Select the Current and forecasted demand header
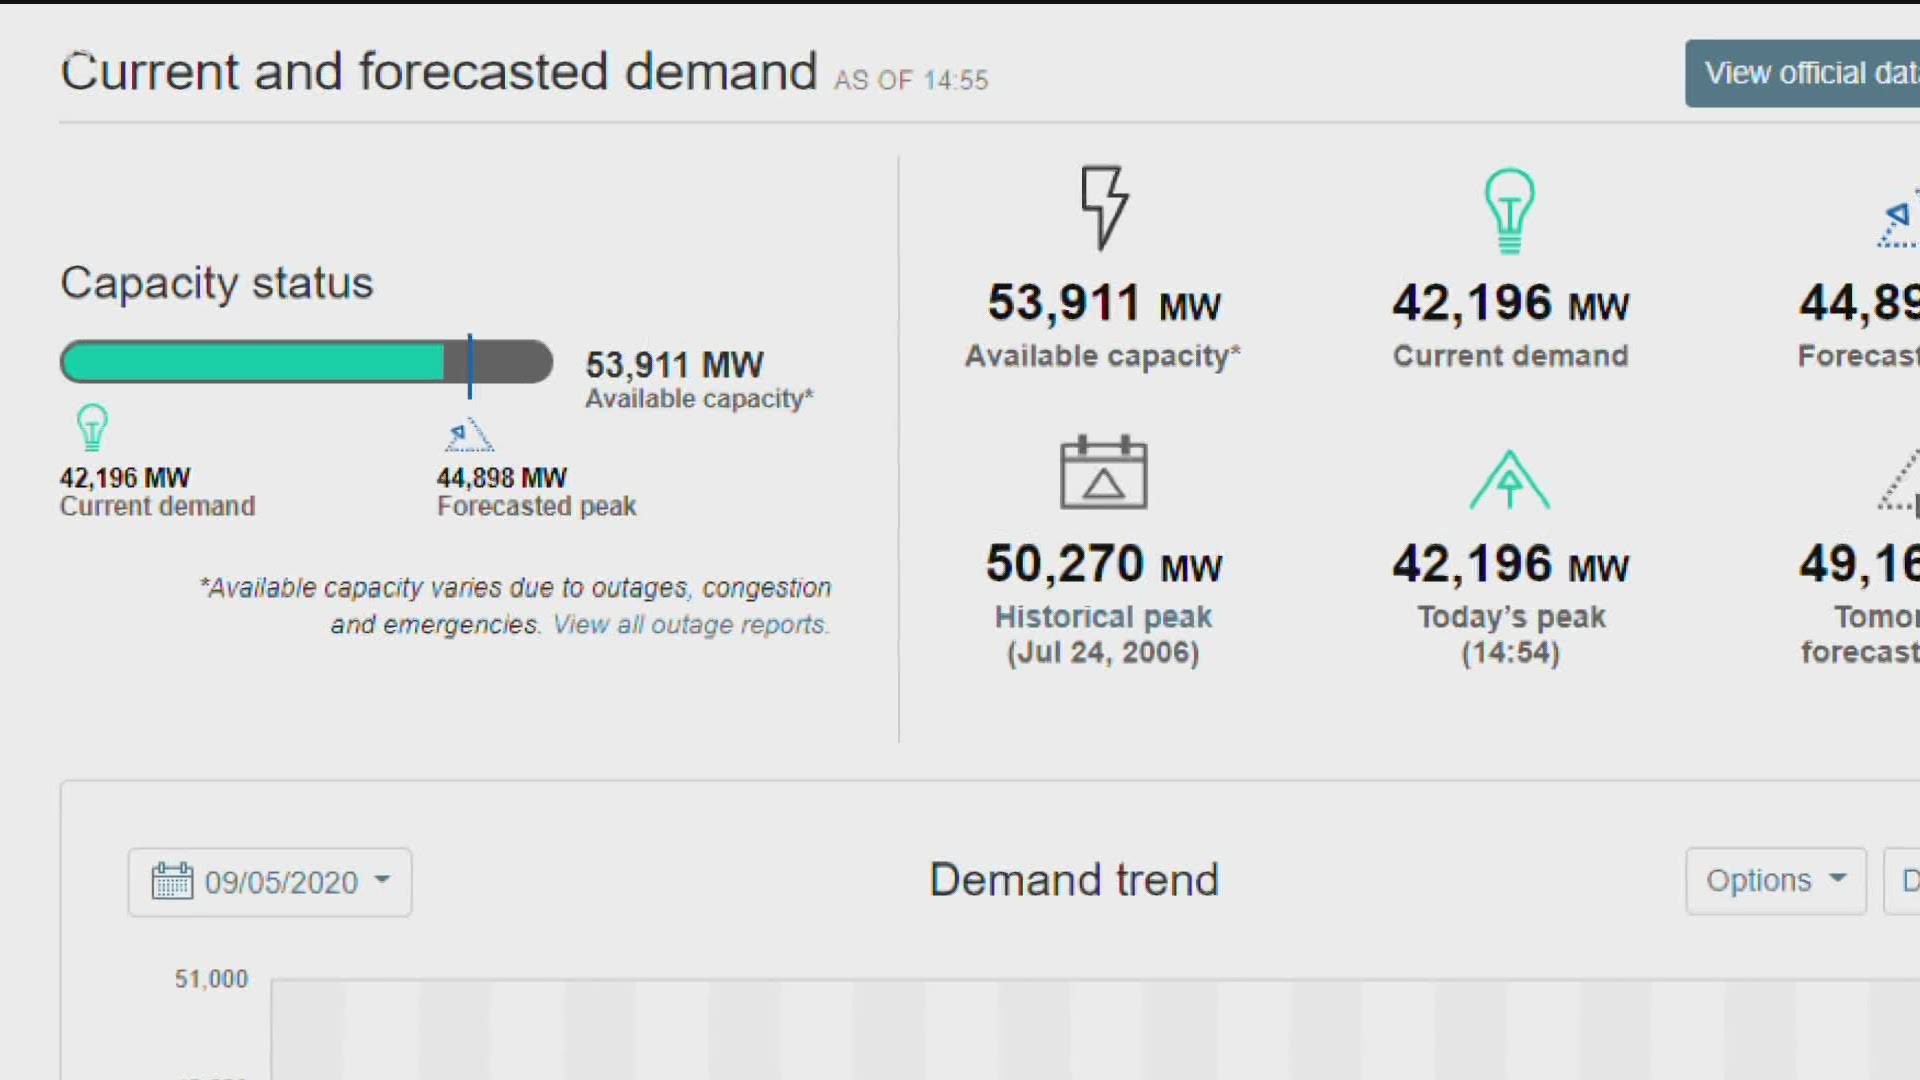The height and width of the screenshot is (1080, 1920). tap(438, 70)
